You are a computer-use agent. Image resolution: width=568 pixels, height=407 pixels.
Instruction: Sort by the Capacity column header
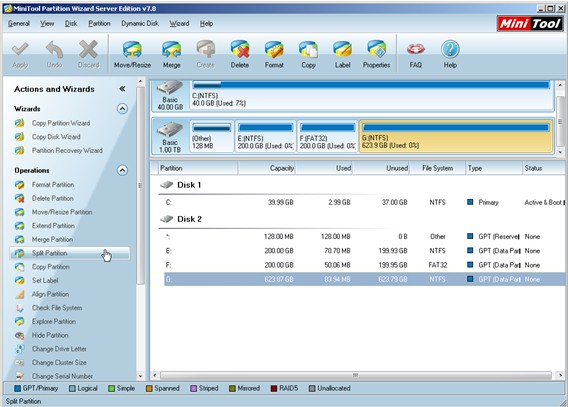pos(267,168)
